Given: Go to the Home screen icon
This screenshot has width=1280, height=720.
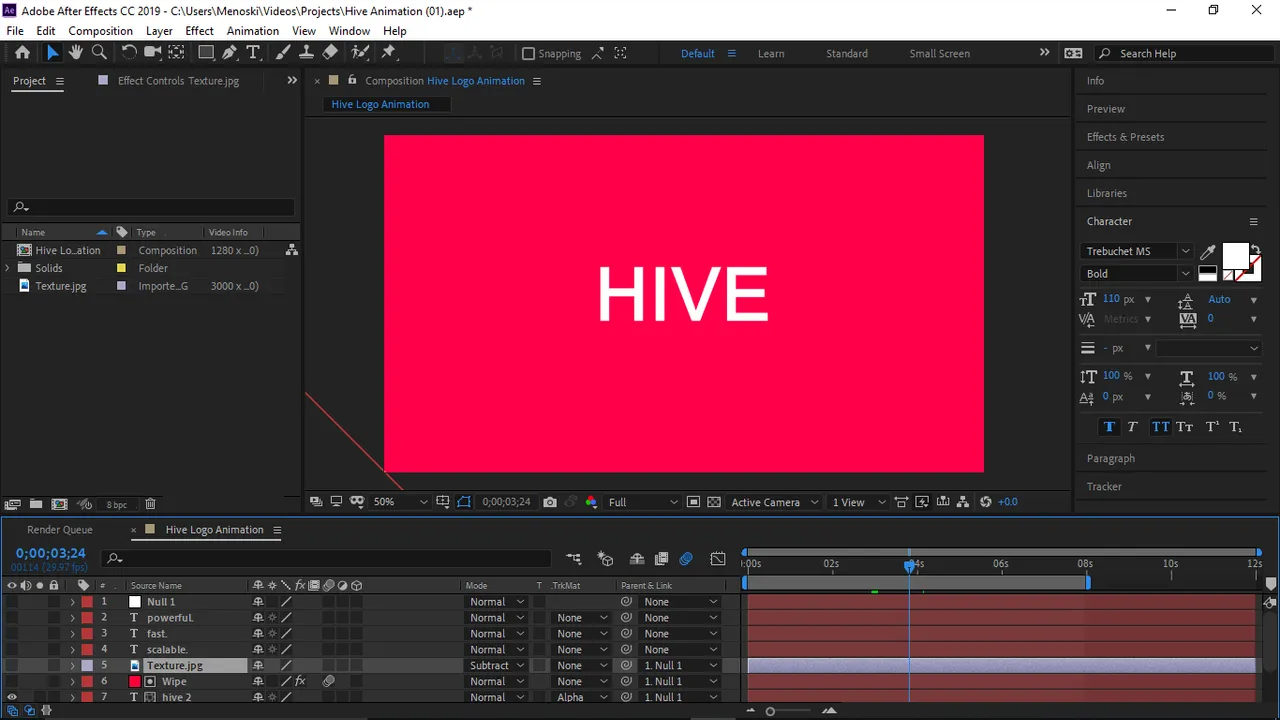Looking at the screenshot, I should 22,53.
